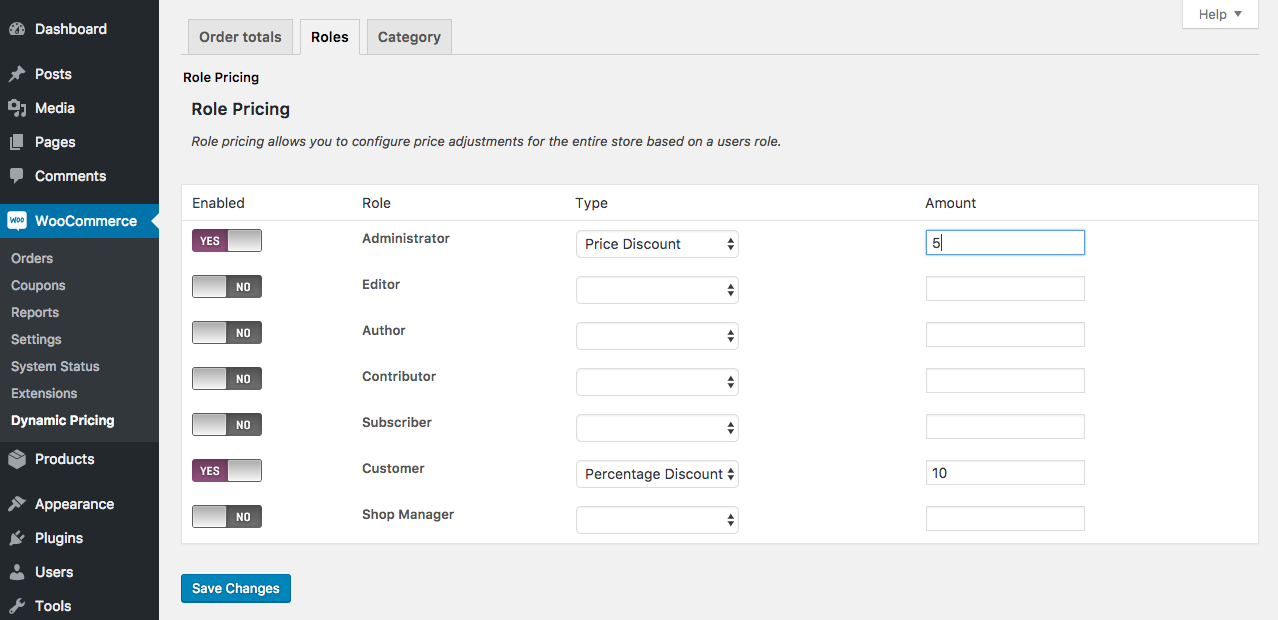Click the Customer Amount input field
The width and height of the screenshot is (1278, 620).
[x=1004, y=472]
